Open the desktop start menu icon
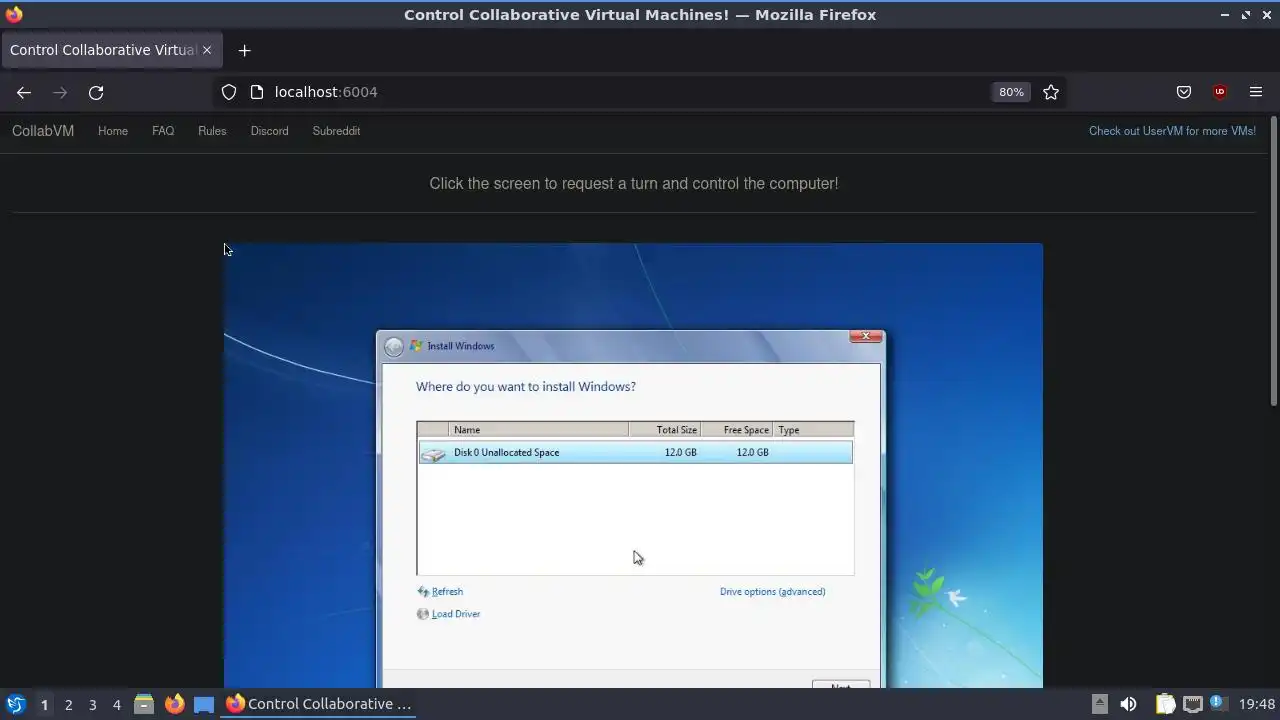 16,704
